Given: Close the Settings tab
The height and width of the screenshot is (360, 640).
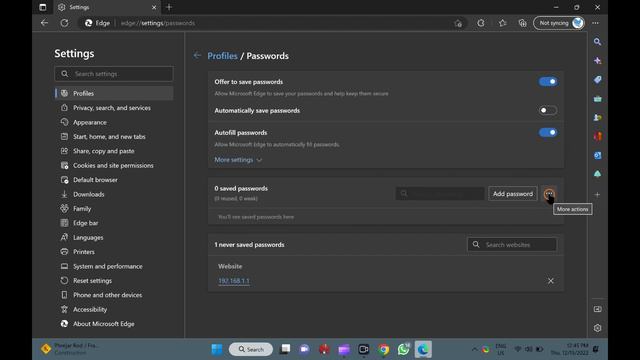Looking at the screenshot, I should click(154, 7).
